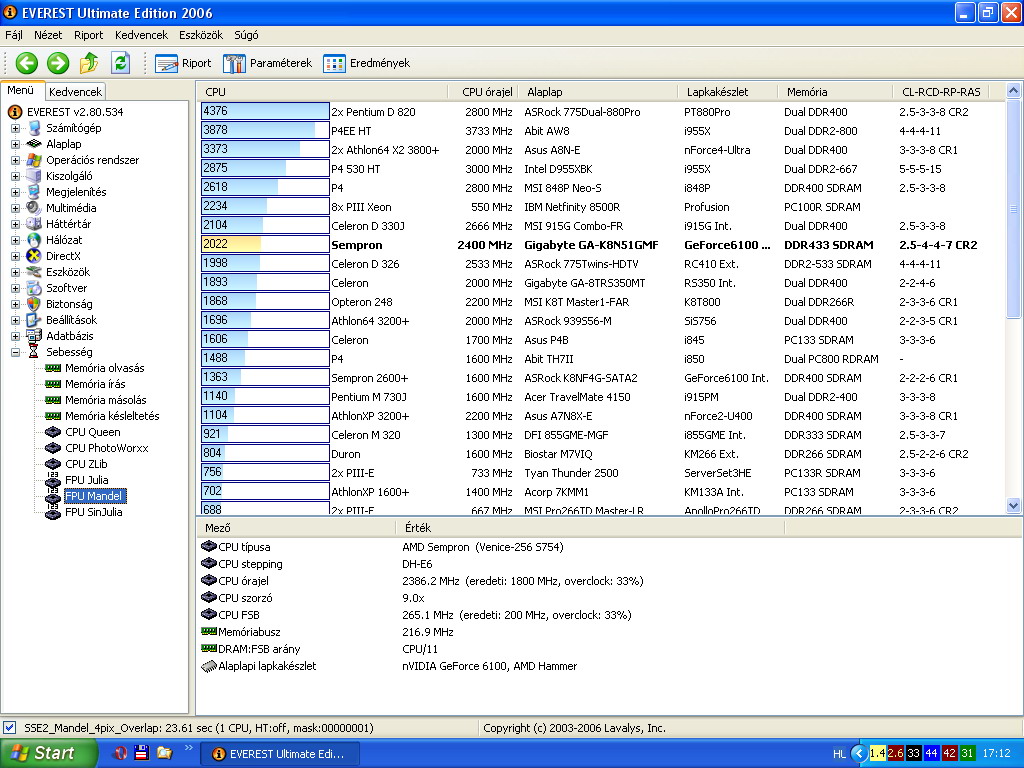Open the Memória írás benchmark icon
This screenshot has height=768, width=1024.
(x=53, y=384)
